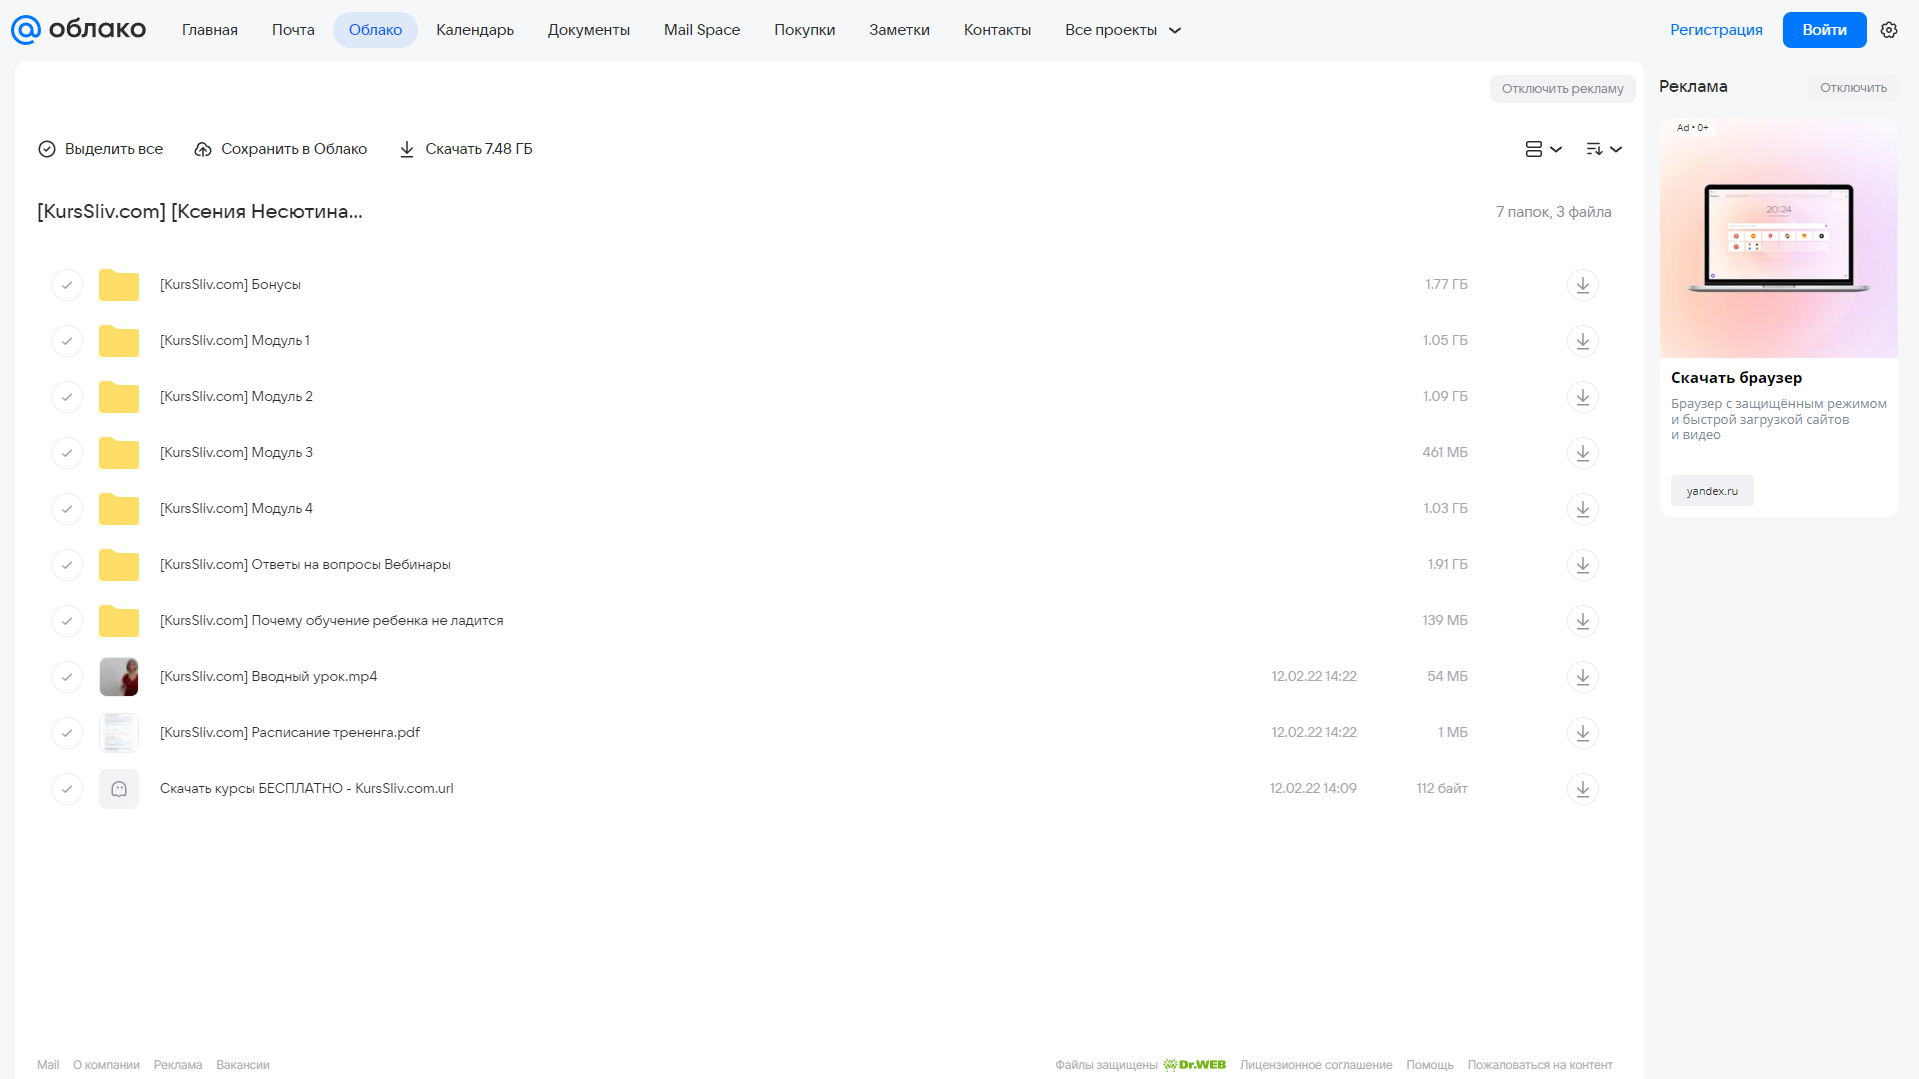
Task: Open the Вводный урок.mp4 video thumbnail
Action: 119,677
